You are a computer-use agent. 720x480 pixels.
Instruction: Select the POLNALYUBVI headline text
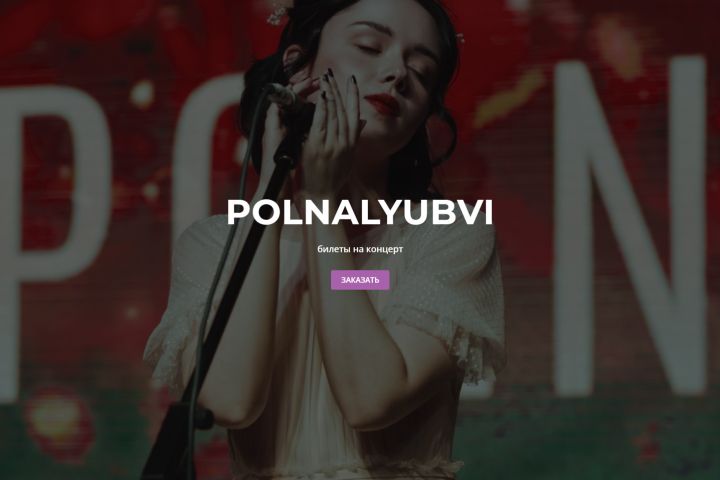(360, 213)
